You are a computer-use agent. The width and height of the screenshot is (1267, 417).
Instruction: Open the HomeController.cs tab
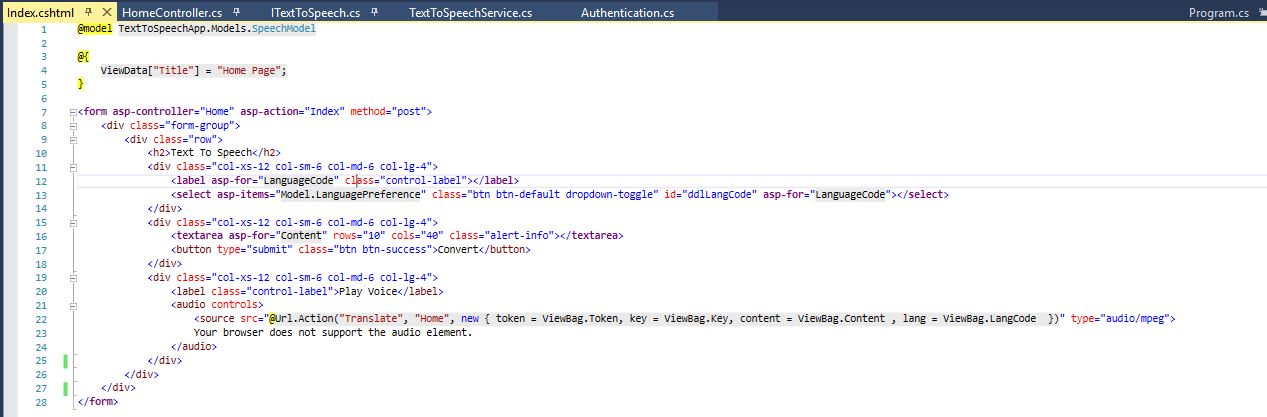click(171, 13)
